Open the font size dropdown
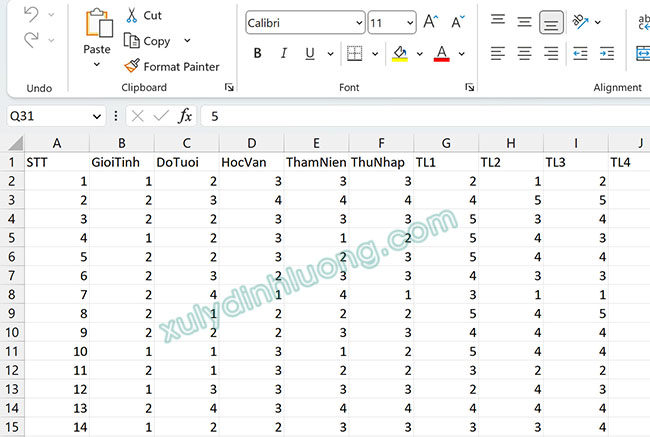The image size is (650, 437). (x=408, y=22)
